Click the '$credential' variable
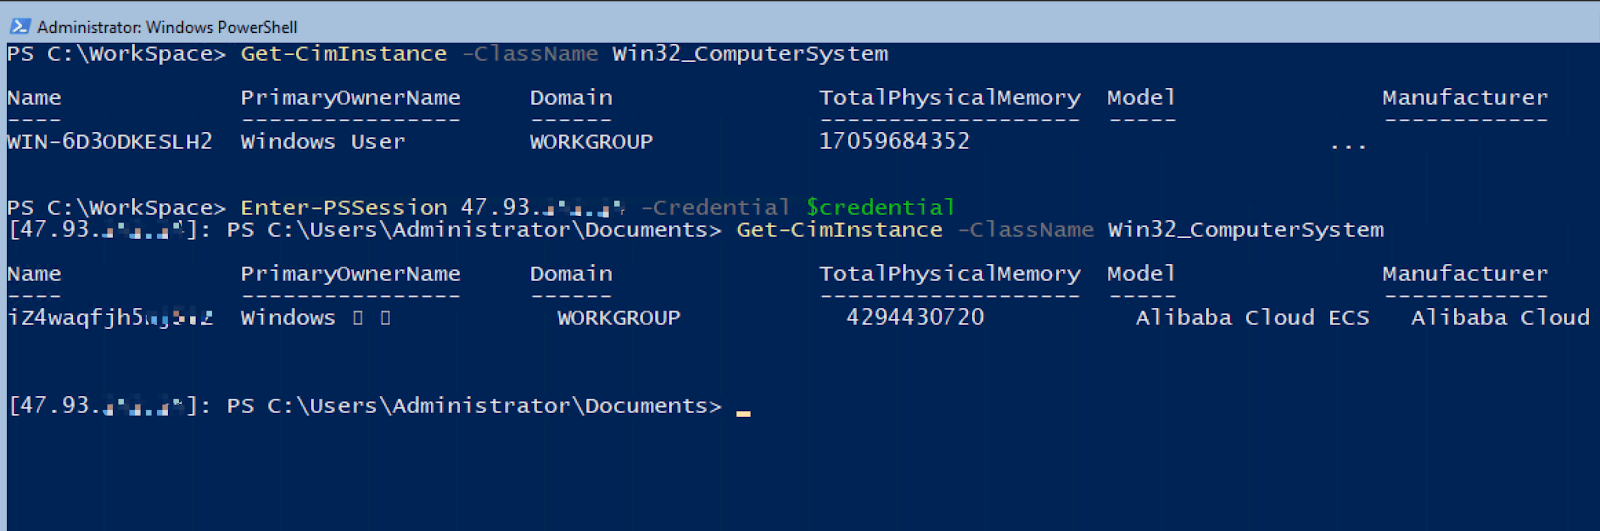This screenshot has width=1600, height=531. pos(880,207)
